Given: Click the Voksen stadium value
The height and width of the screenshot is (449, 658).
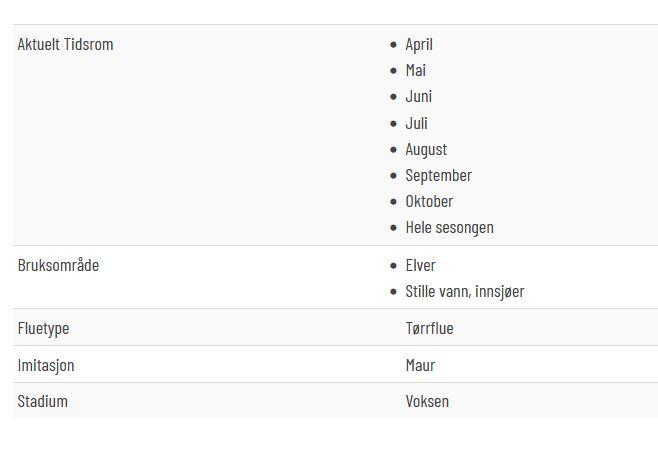Looking at the screenshot, I should click(427, 402).
